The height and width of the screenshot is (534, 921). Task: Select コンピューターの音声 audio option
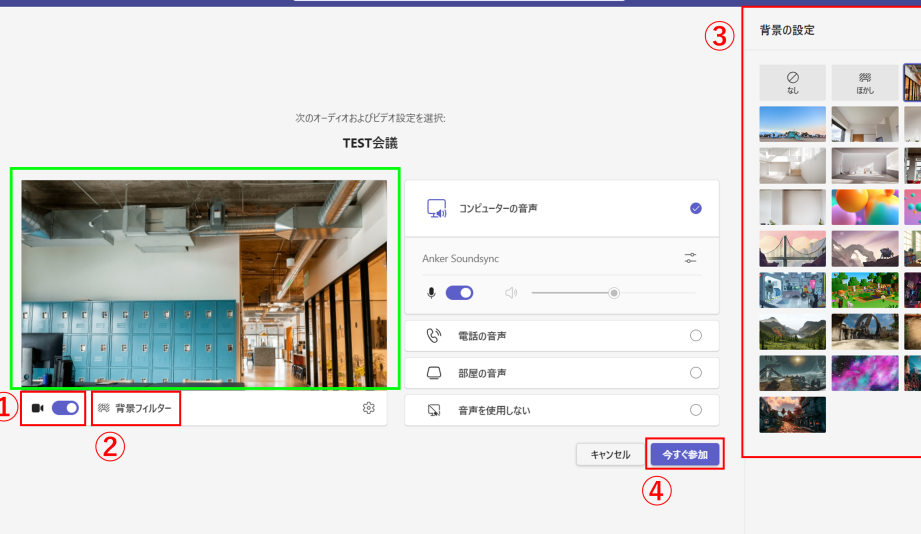tap(562, 209)
